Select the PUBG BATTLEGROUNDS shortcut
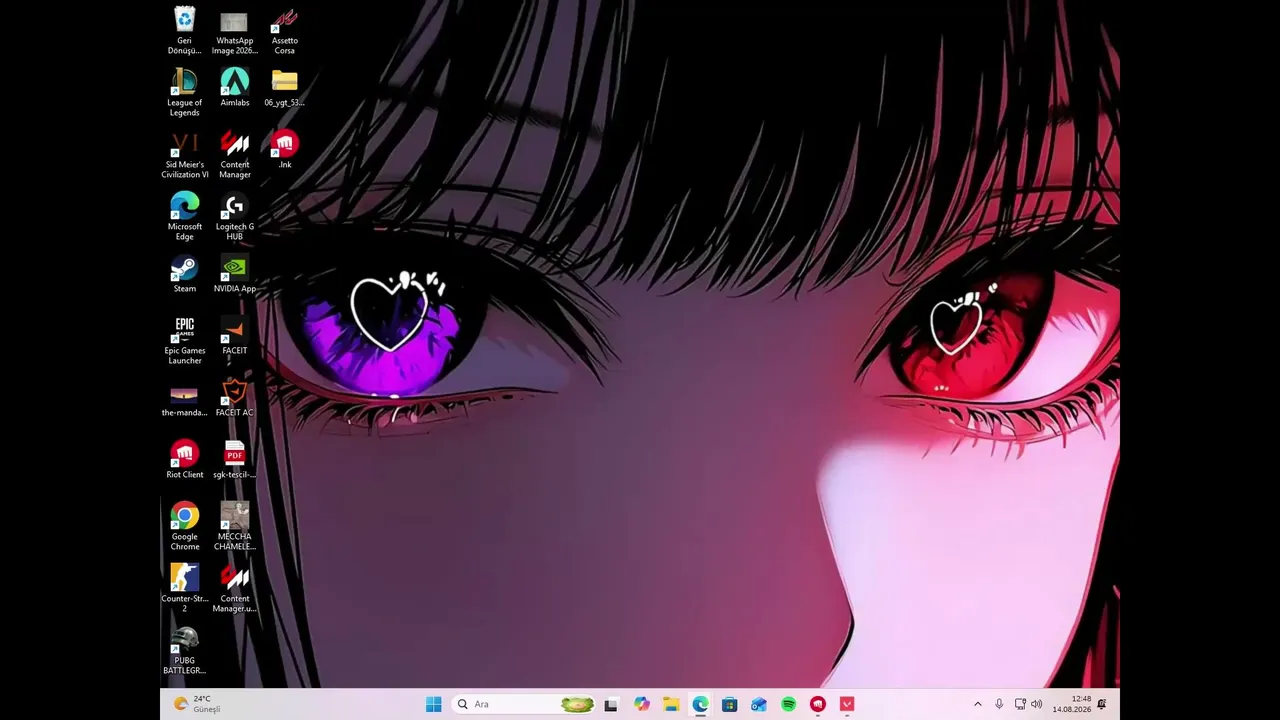This screenshot has height=720, width=1280. pos(185,651)
